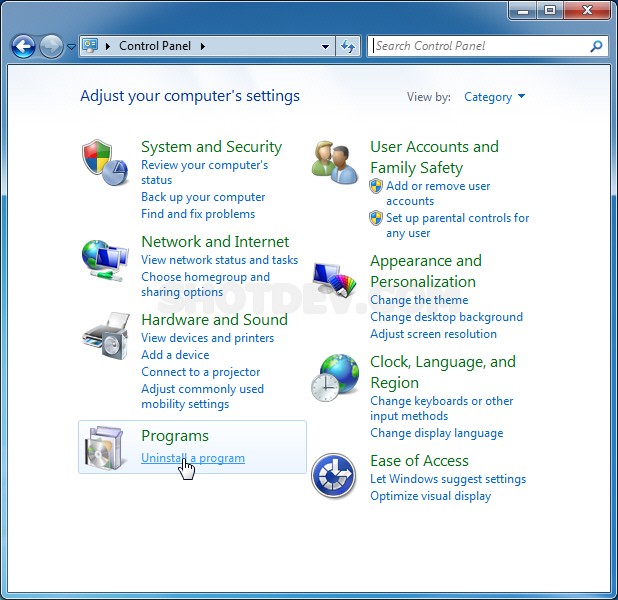Click the Hardware and Sound printer icon

click(x=106, y=335)
